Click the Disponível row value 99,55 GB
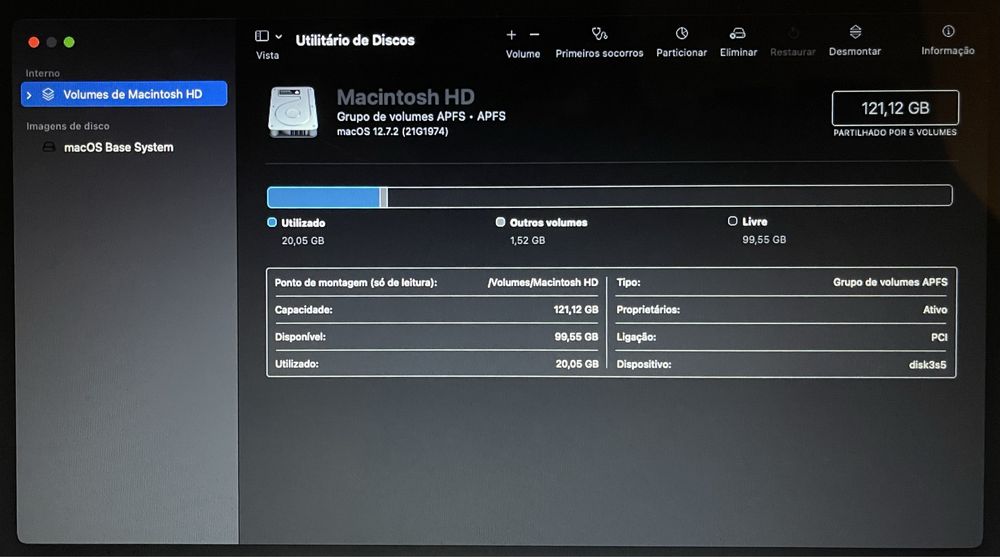 pos(576,337)
